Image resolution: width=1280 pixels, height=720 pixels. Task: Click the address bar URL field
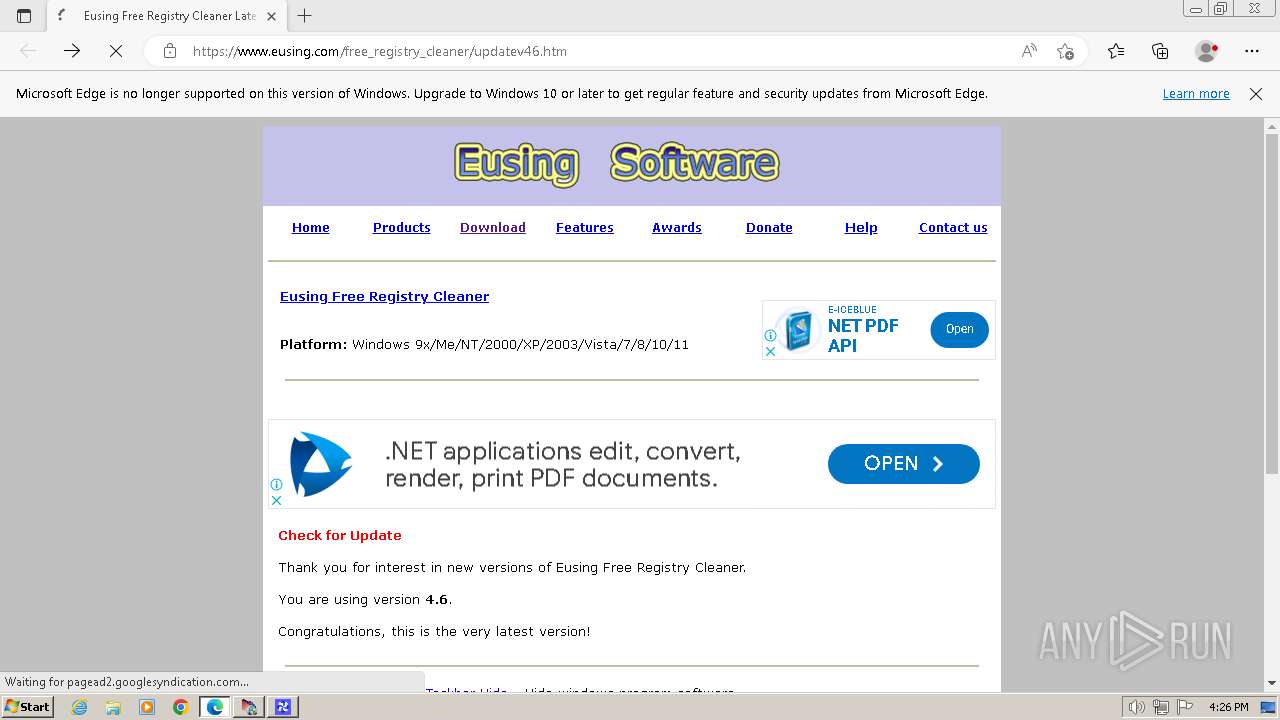click(600, 51)
